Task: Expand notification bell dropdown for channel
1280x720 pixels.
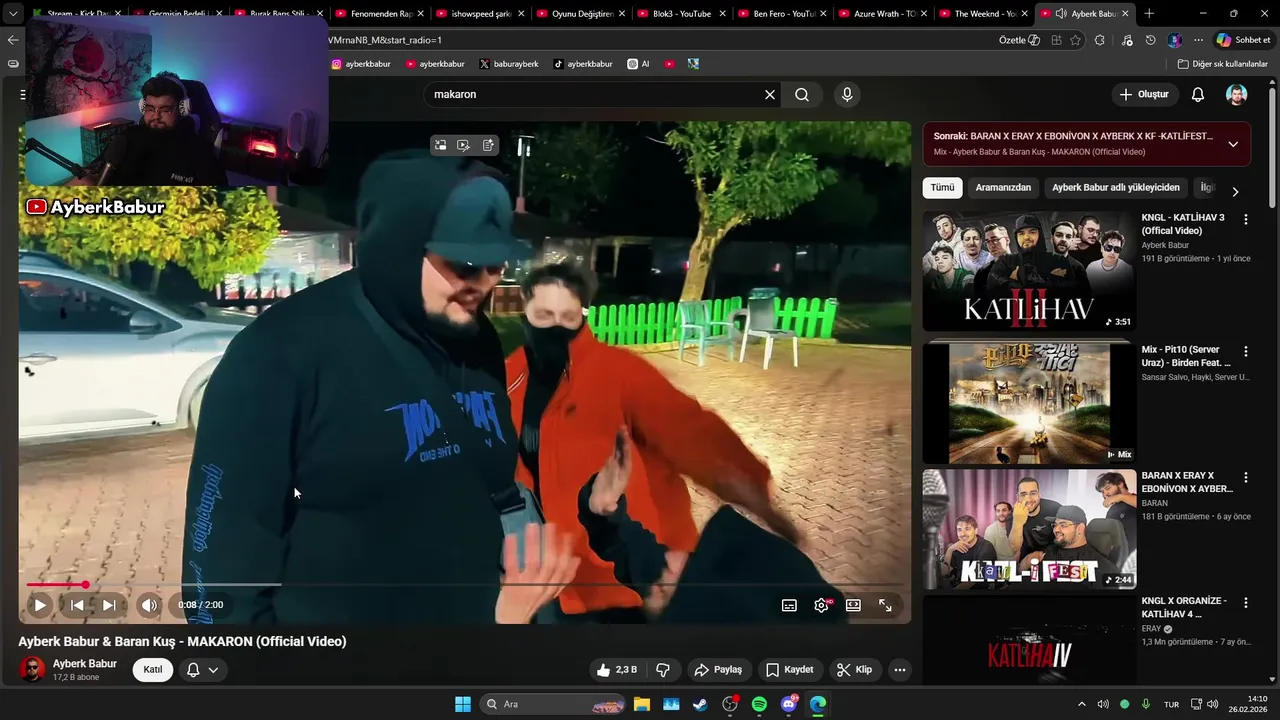Action: 203,670
